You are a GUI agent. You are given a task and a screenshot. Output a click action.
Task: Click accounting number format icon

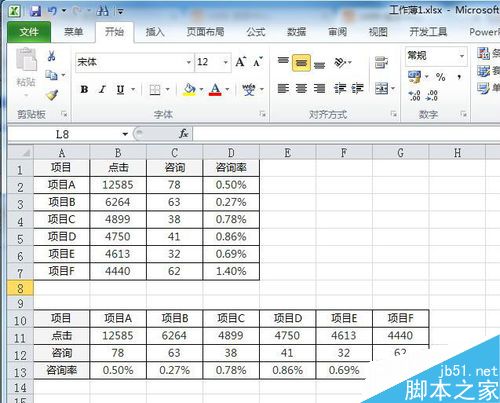414,77
